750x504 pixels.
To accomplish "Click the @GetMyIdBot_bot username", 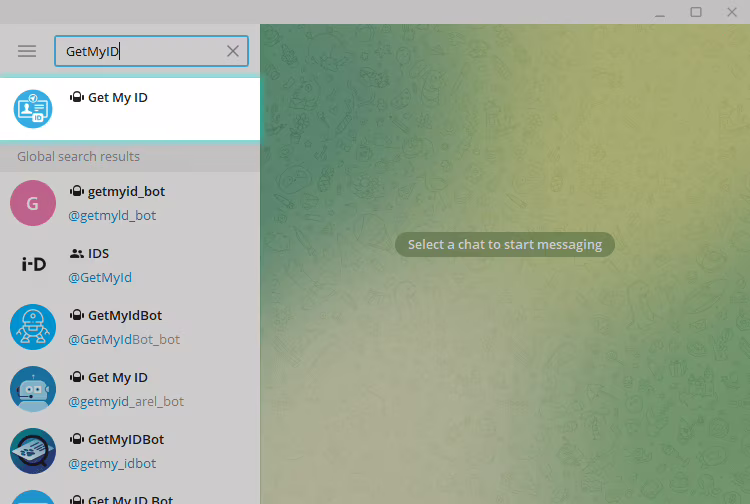I will point(124,339).
